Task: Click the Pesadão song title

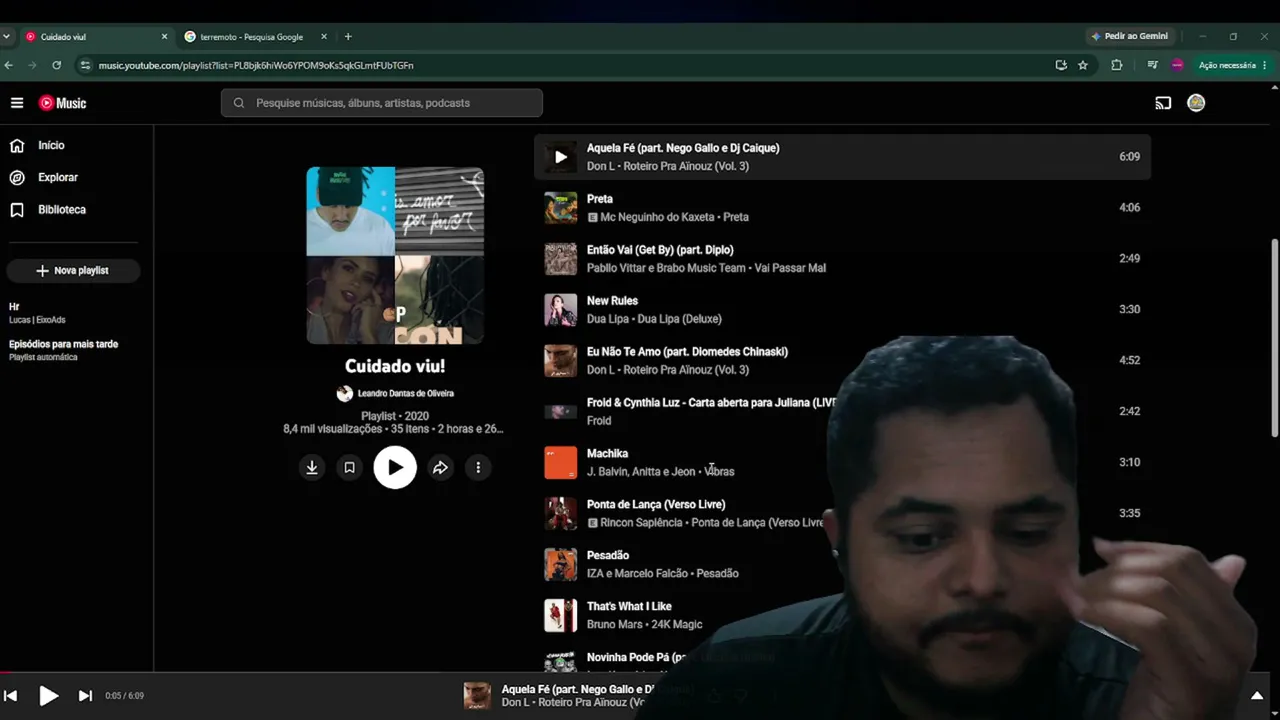Action: pyautogui.click(x=608, y=556)
